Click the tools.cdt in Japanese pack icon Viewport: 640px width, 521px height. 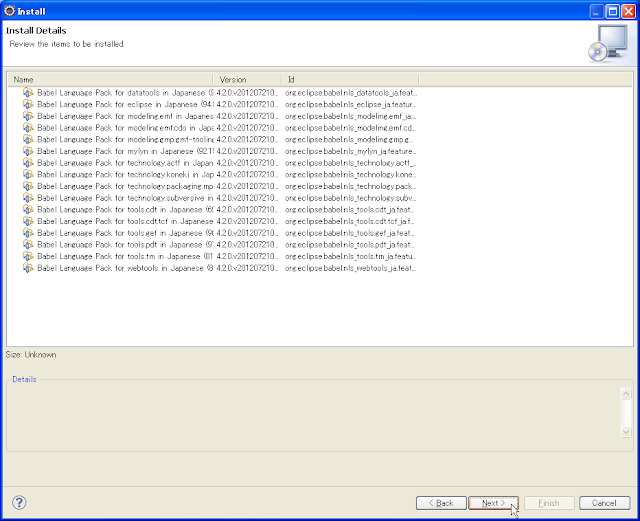(x=28, y=209)
